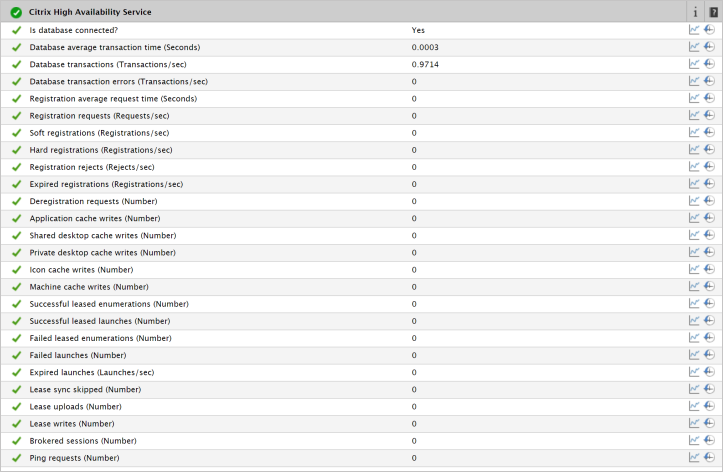Image resolution: width=723 pixels, height=472 pixels.
Task: Select 'Machine cache writes (Number)' label
Action: click(89, 287)
